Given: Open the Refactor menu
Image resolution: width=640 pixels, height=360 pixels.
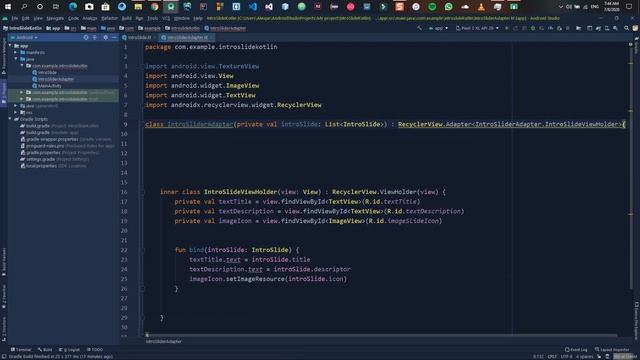Looking at the screenshot, I should coord(109,18).
